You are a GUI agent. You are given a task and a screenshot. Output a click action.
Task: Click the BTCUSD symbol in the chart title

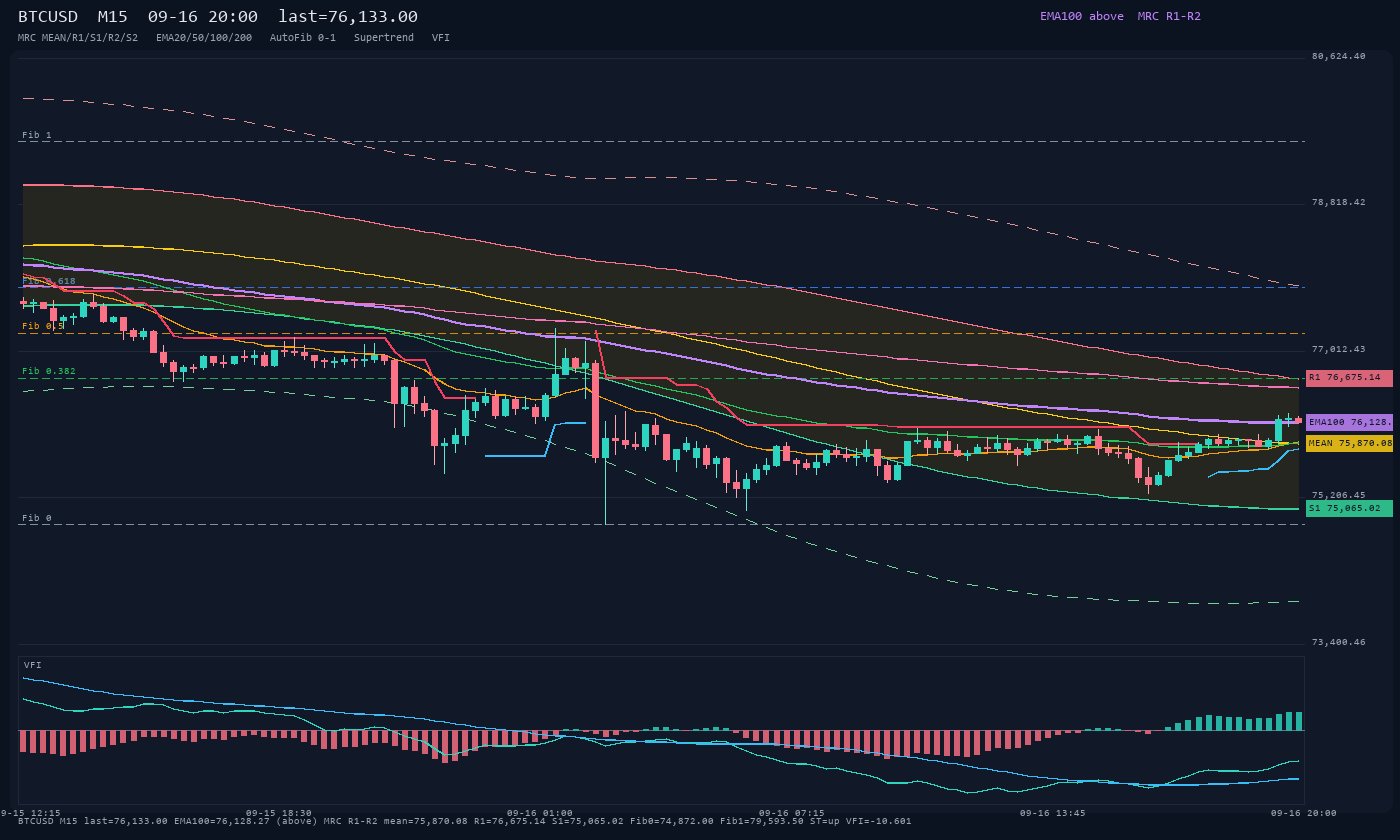click(48, 16)
